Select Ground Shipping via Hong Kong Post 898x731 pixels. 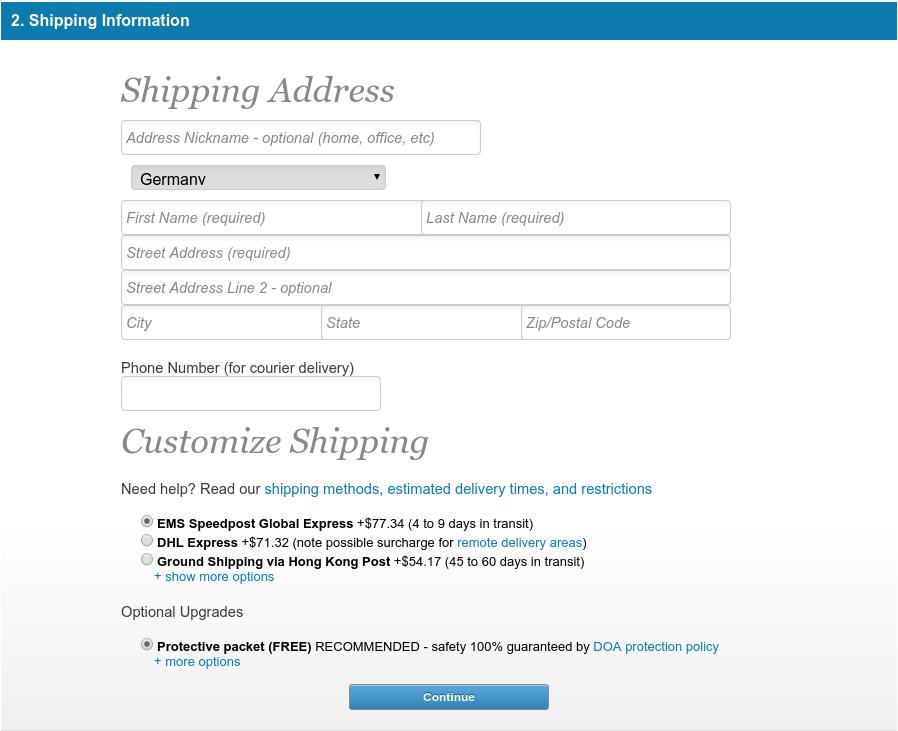coord(147,560)
